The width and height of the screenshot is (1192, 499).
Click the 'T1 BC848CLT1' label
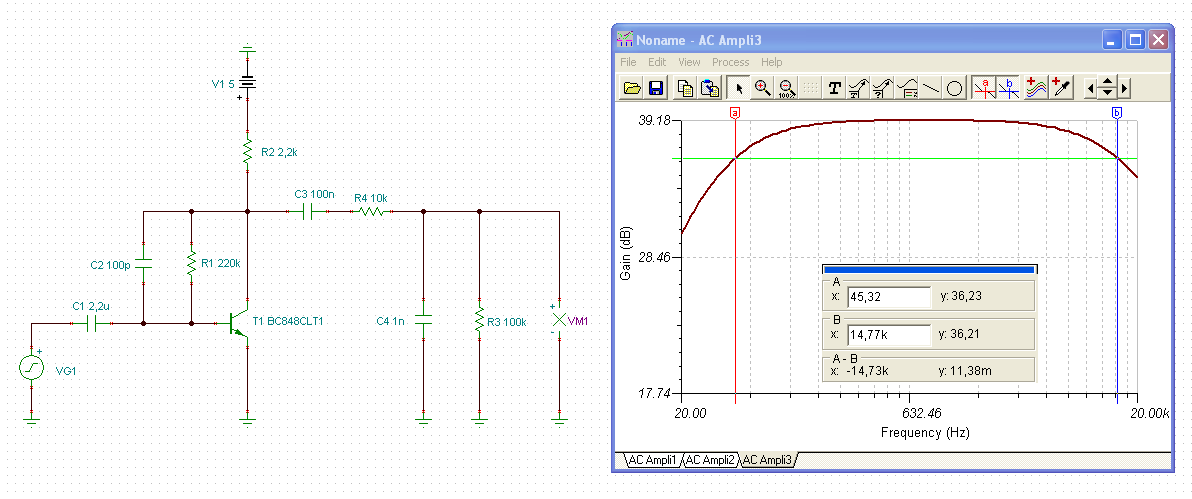click(287, 322)
